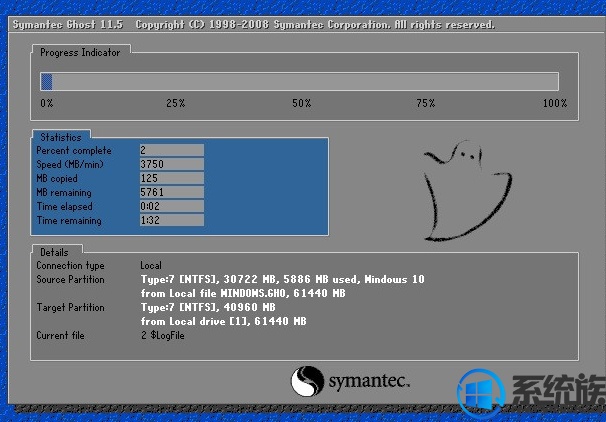Click the Current file label

point(60,335)
